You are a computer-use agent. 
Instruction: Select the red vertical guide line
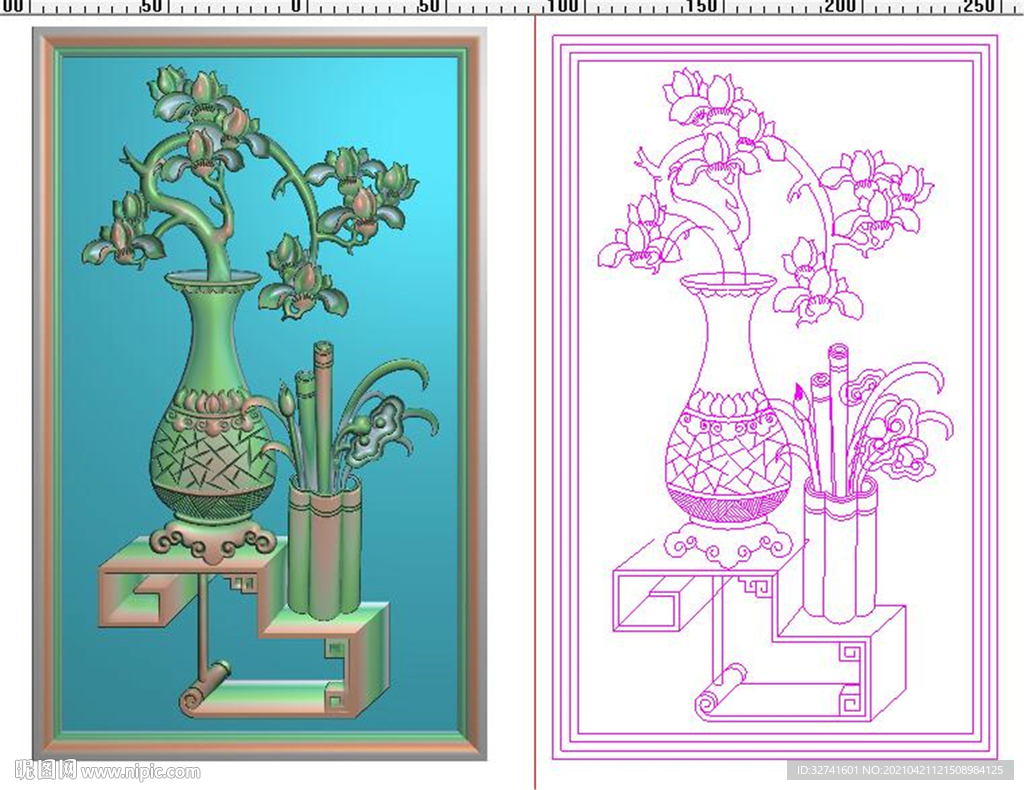click(535, 400)
